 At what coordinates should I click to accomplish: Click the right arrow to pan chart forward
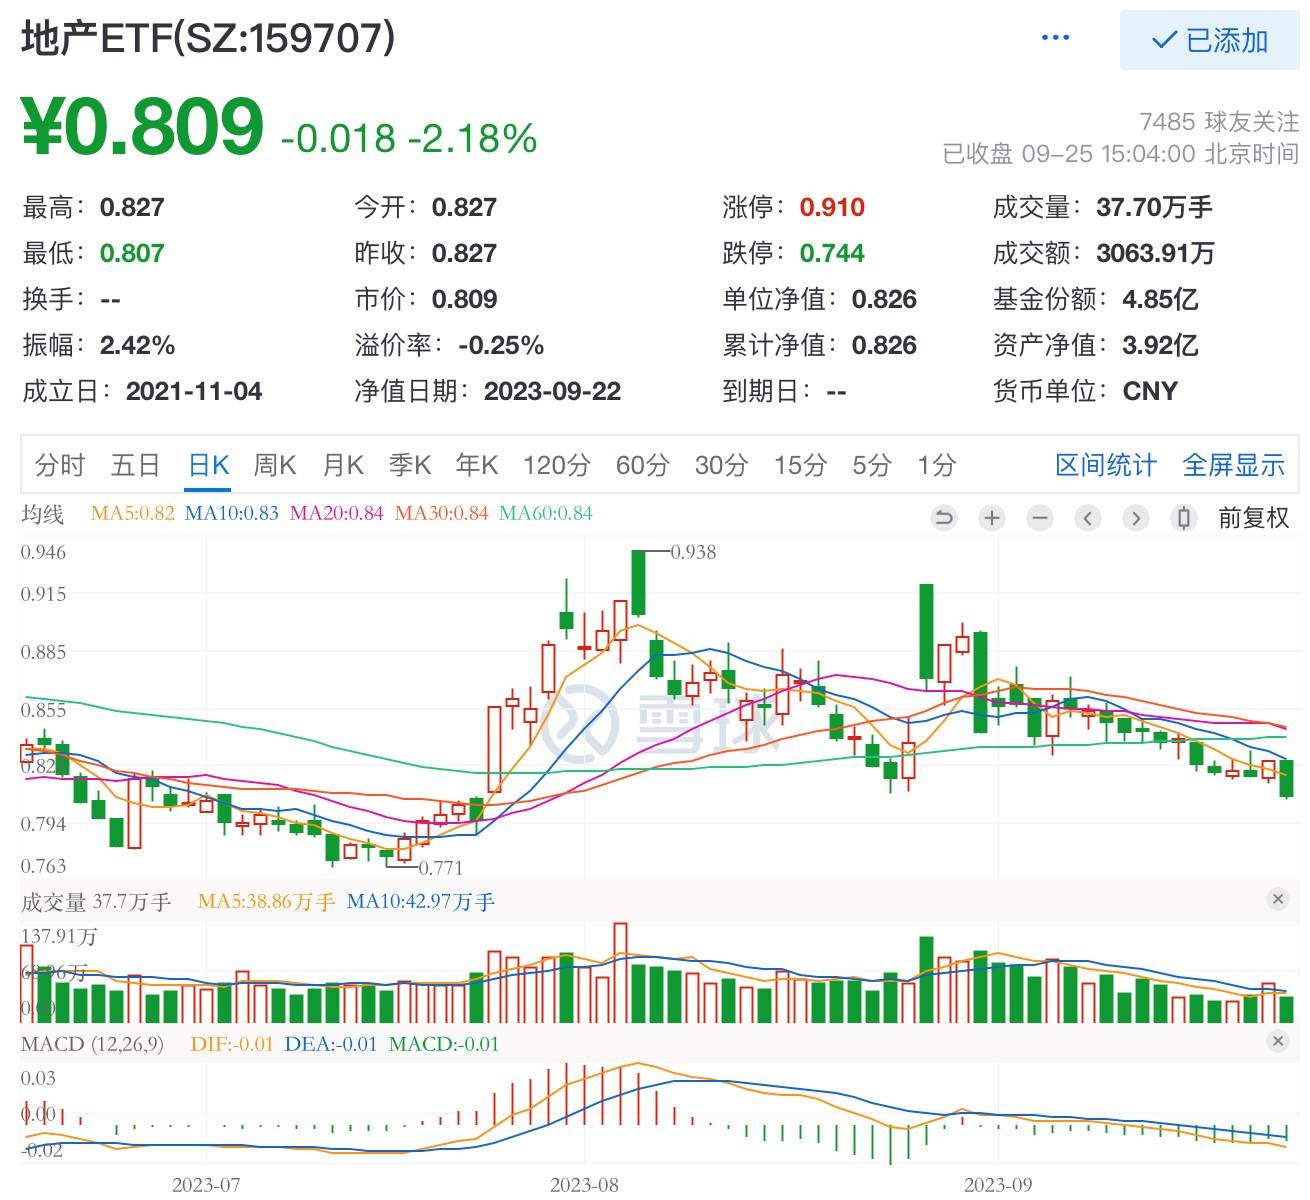(x=1135, y=518)
